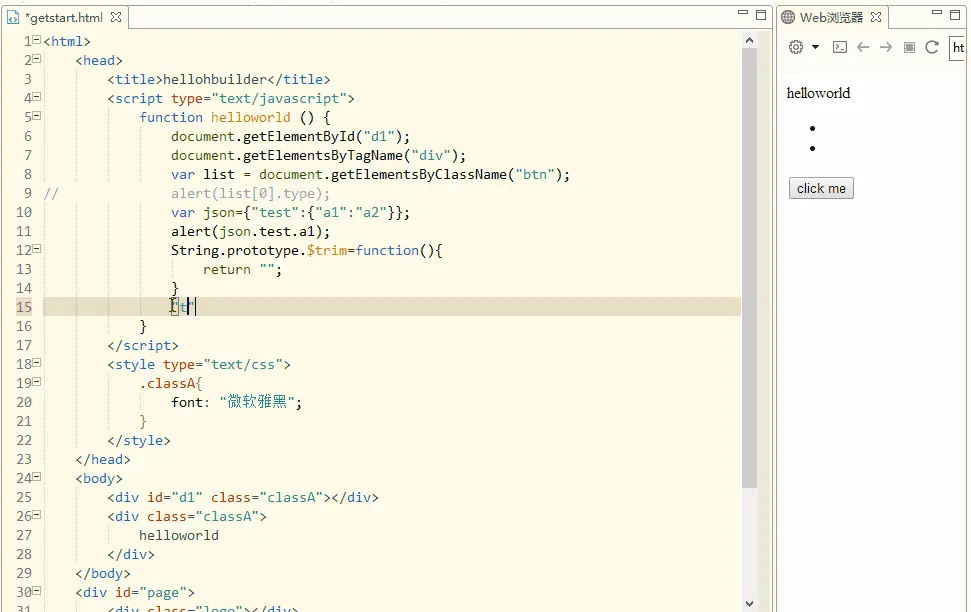Expand the settings gear dropdown arrow

click(816, 47)
